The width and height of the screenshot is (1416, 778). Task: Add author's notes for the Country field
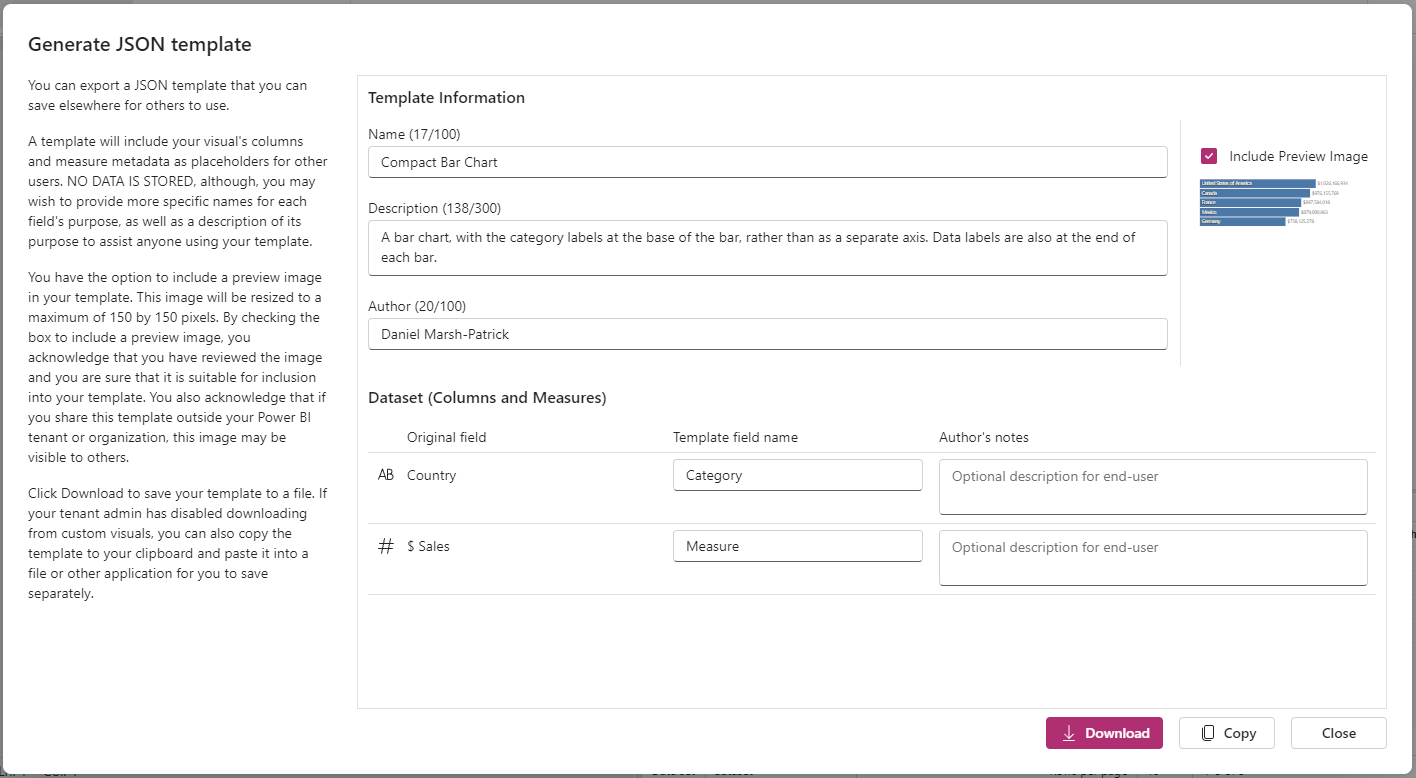tap(1153, 487)
